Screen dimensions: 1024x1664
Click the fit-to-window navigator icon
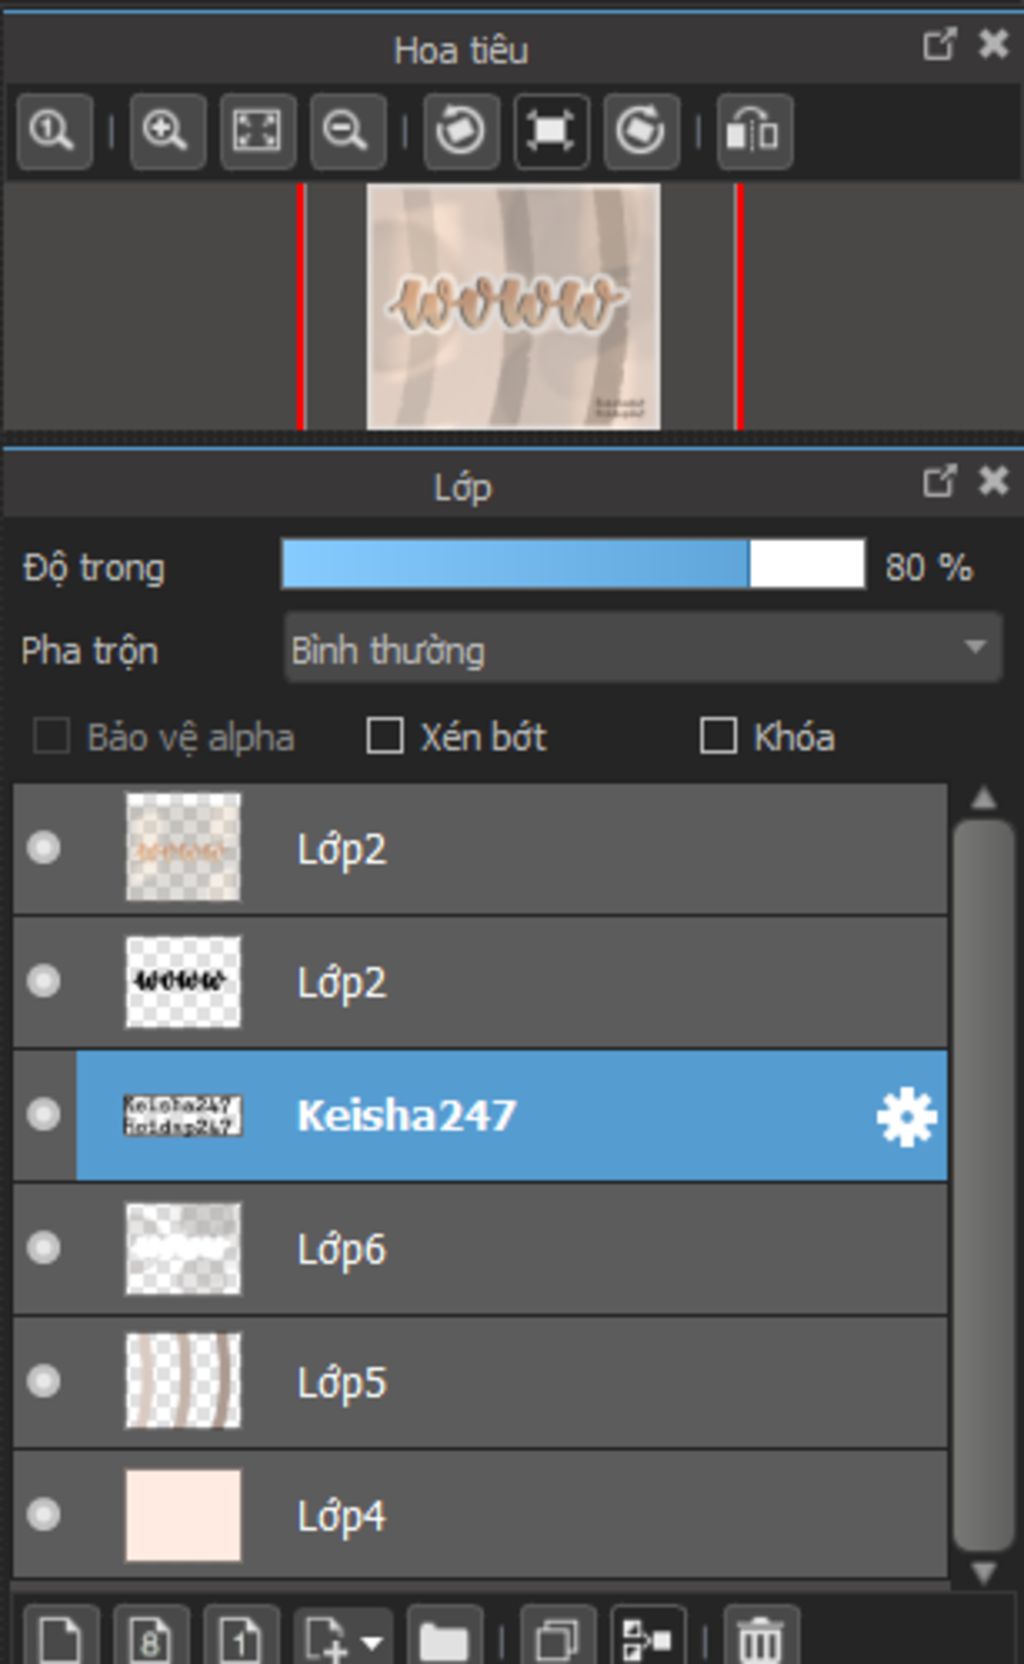tap(257, 131)
